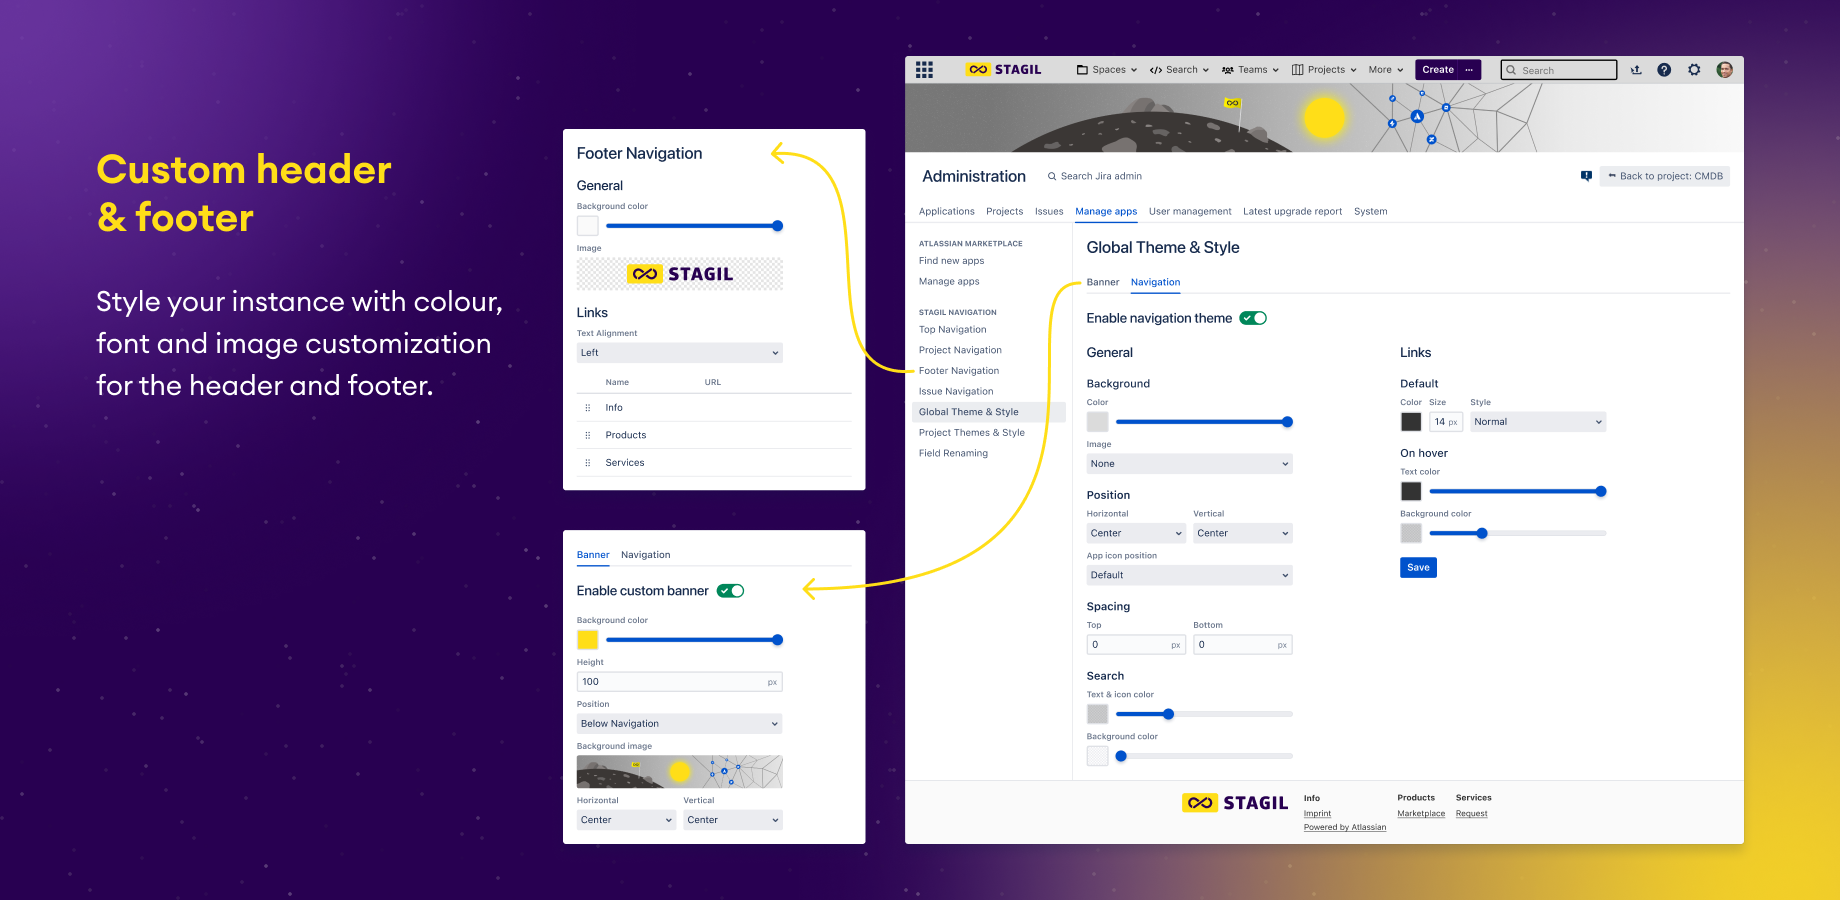The width and height of the screenshot is (1840, 900).
Task: Open Find new apps link
Action: pyautogui.click(x=951, y=261)
